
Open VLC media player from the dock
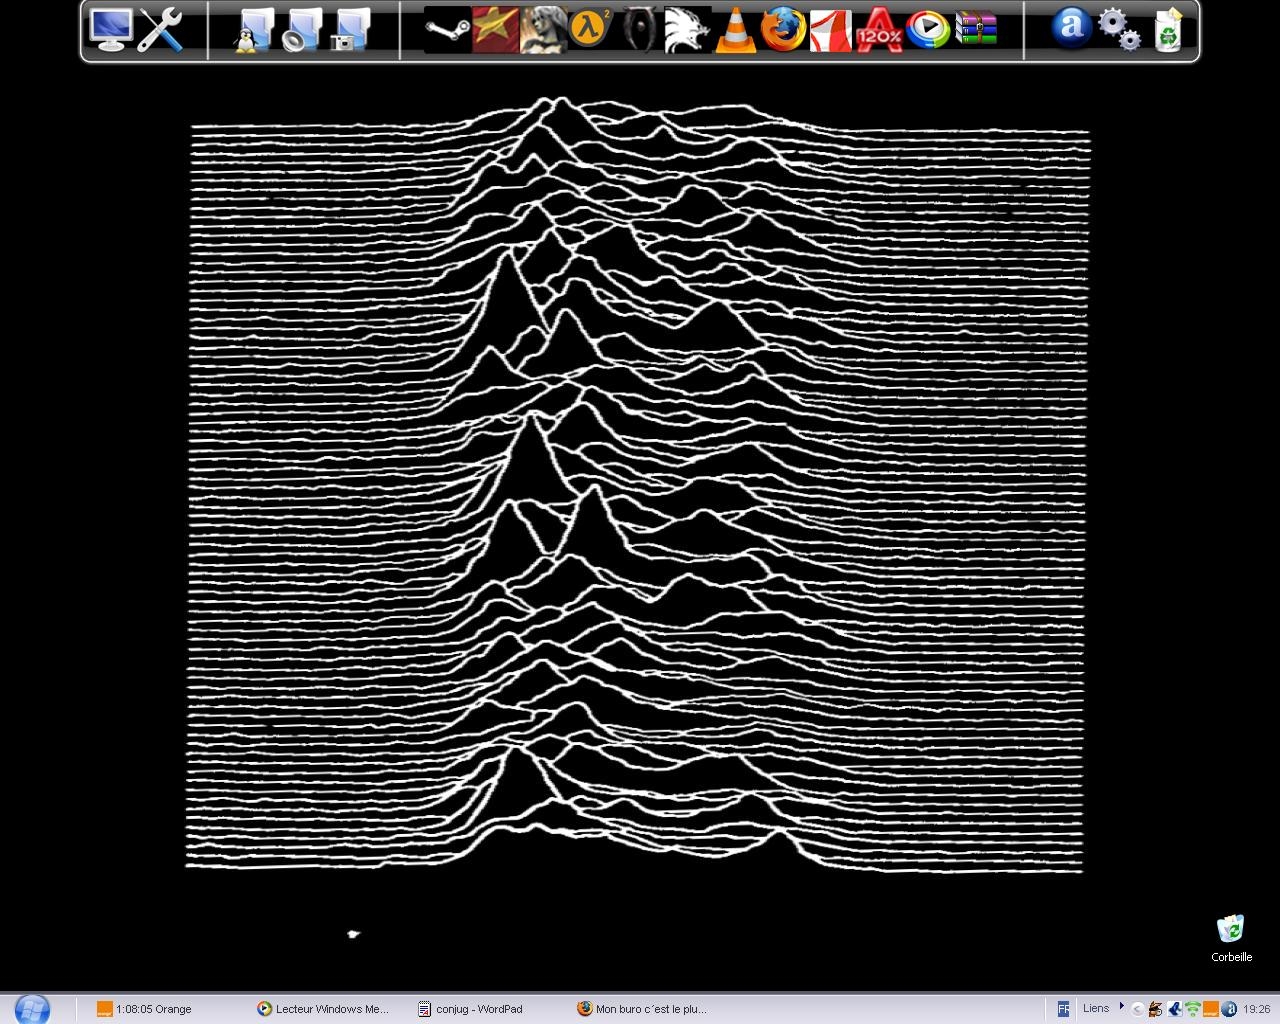736,30
